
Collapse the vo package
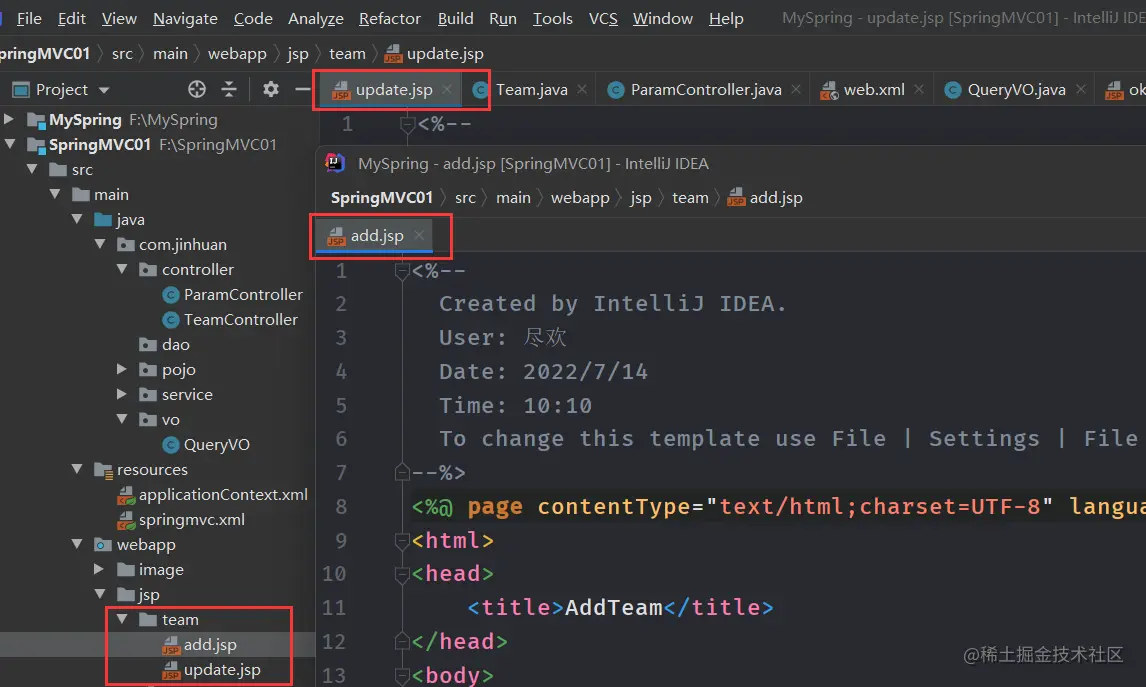(x=122, y=419)
